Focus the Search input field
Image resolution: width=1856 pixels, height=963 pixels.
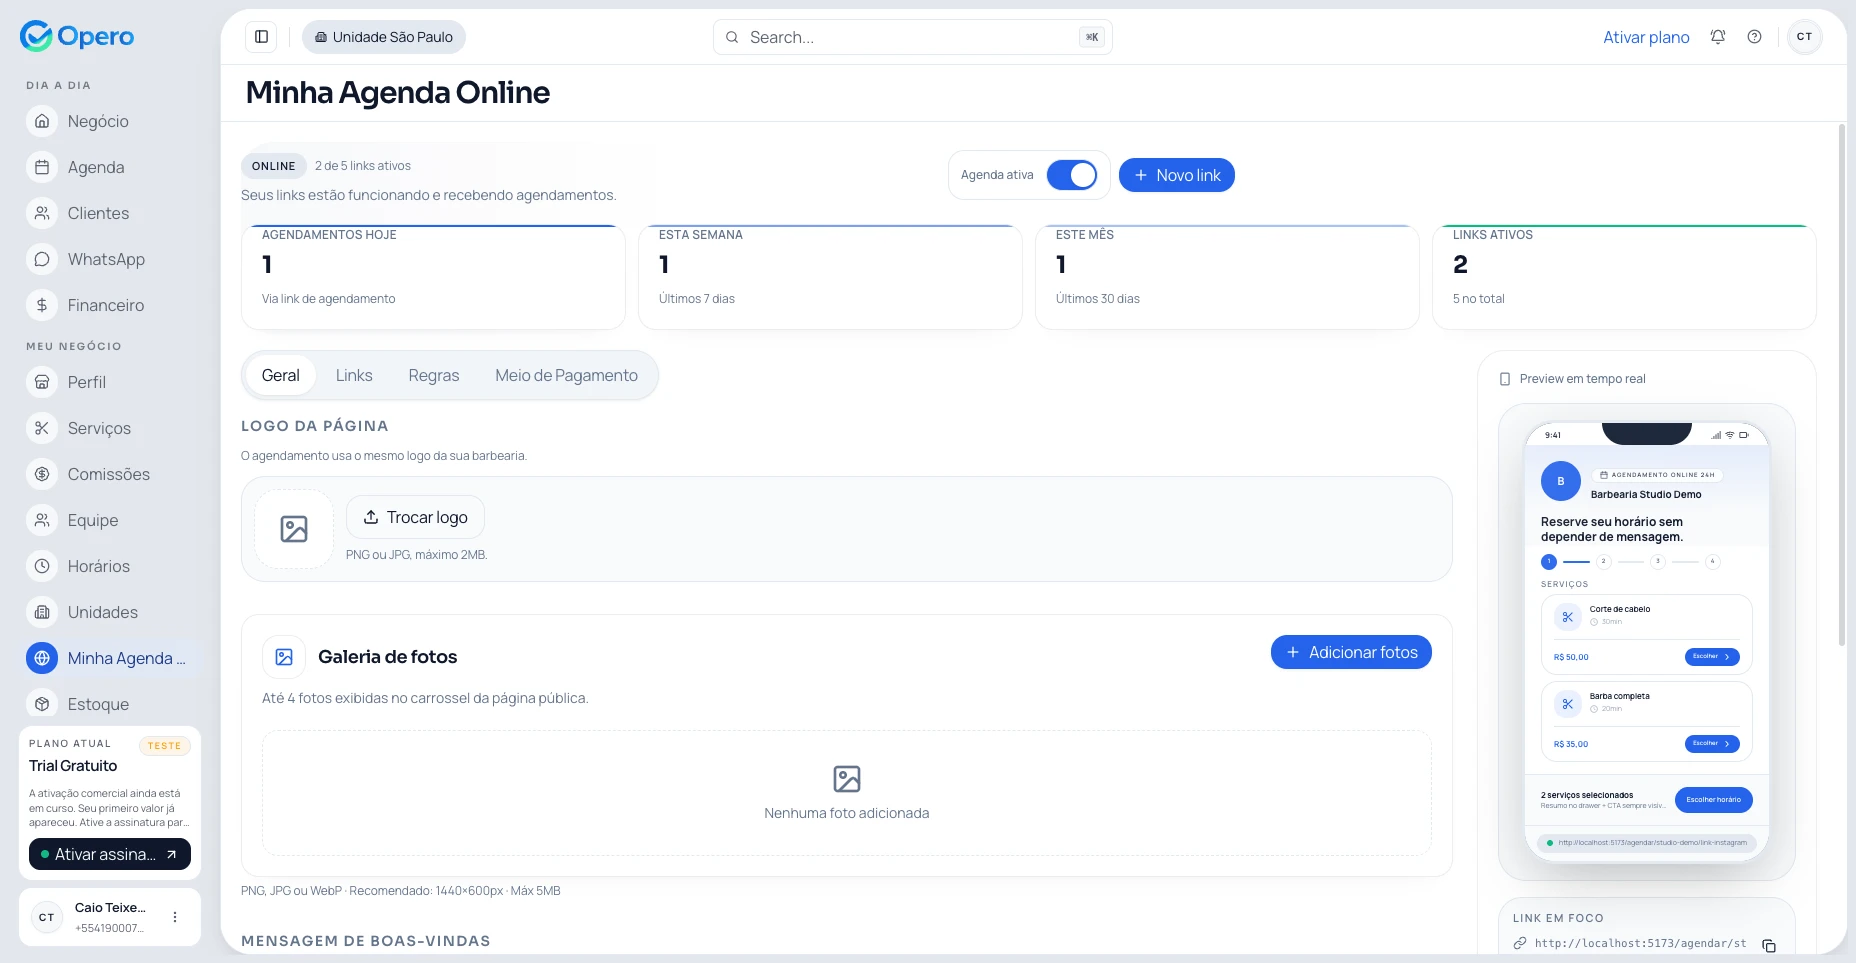(910, 37)
